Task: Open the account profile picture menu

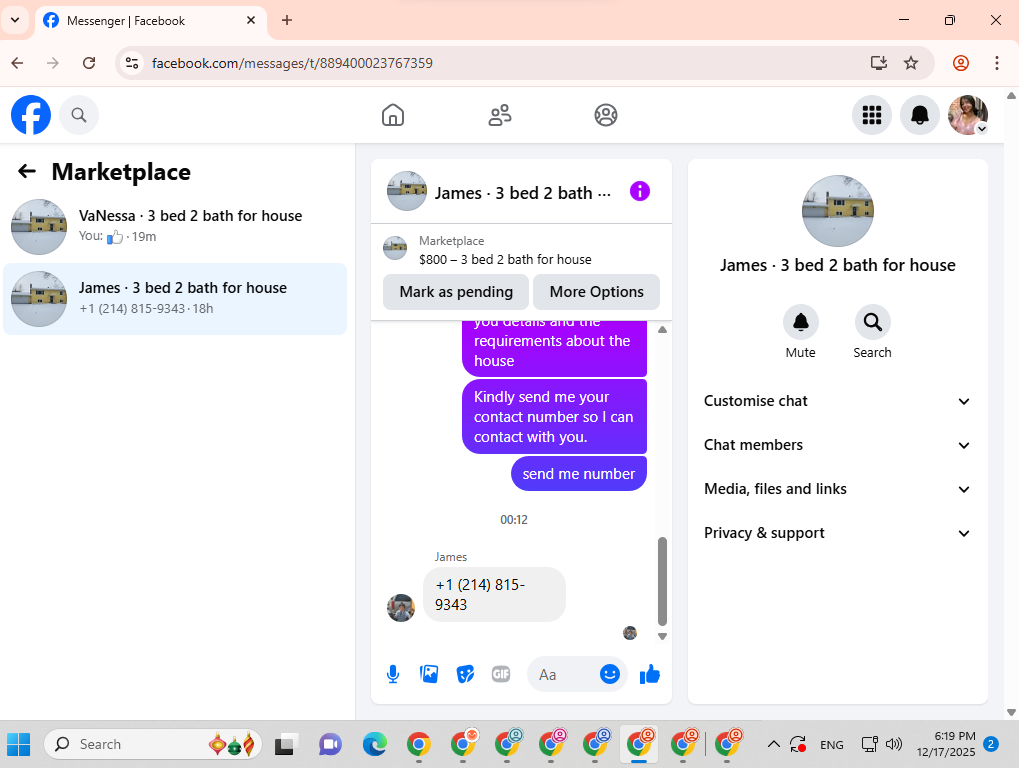Action: point(968,115)
